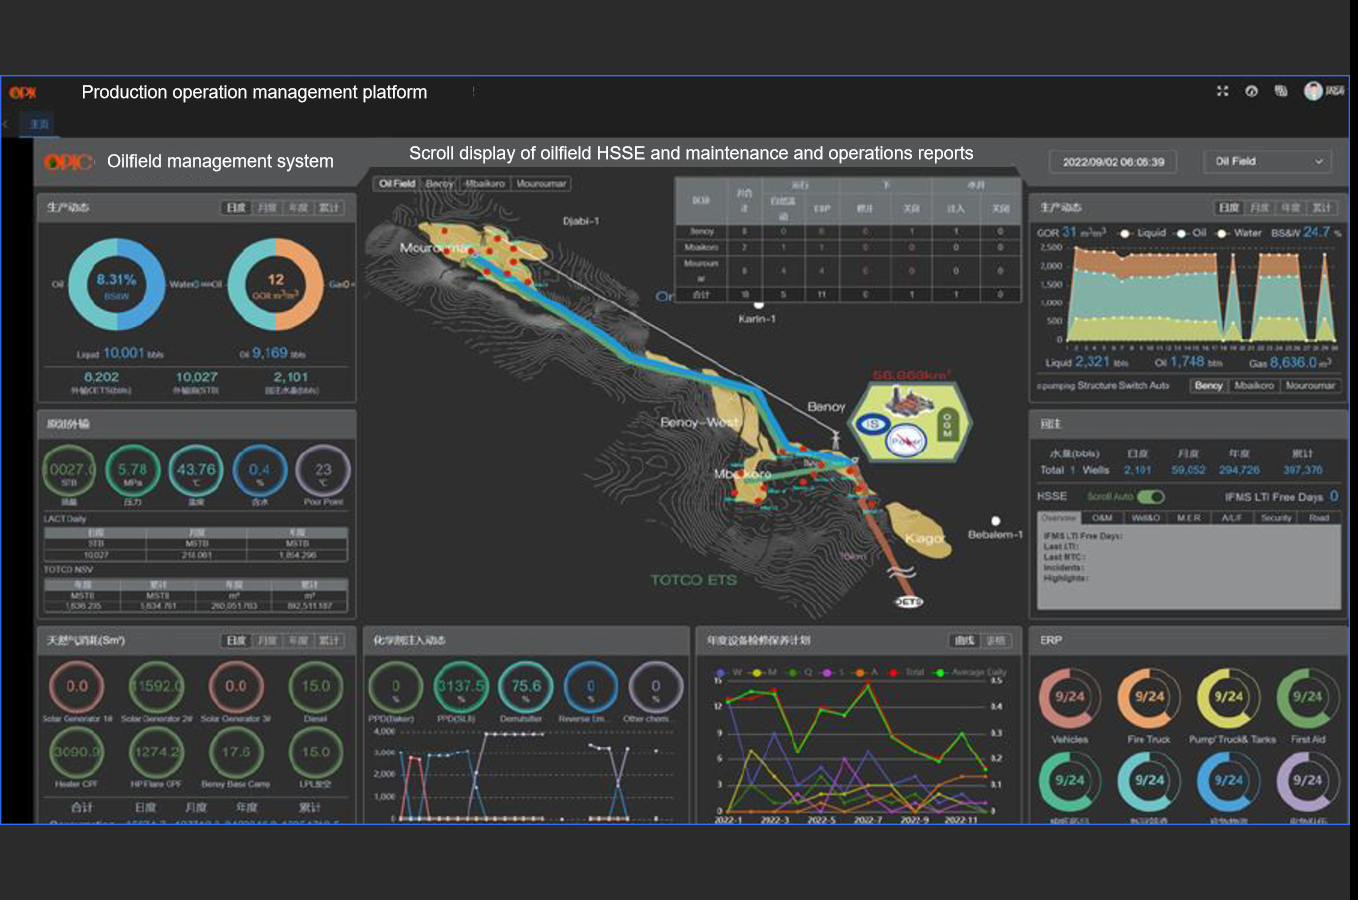Image resolution: width=1358 pixels, height=900 pixels.
Task: Open the HSSE Well&O tab
Action: 1145,518
